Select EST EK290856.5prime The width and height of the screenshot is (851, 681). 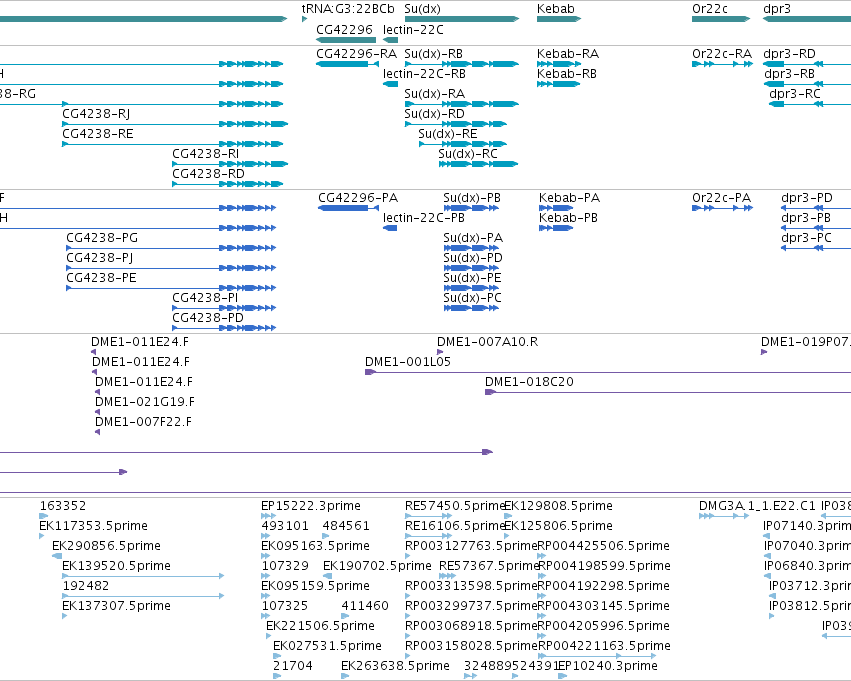pos(57,556)
